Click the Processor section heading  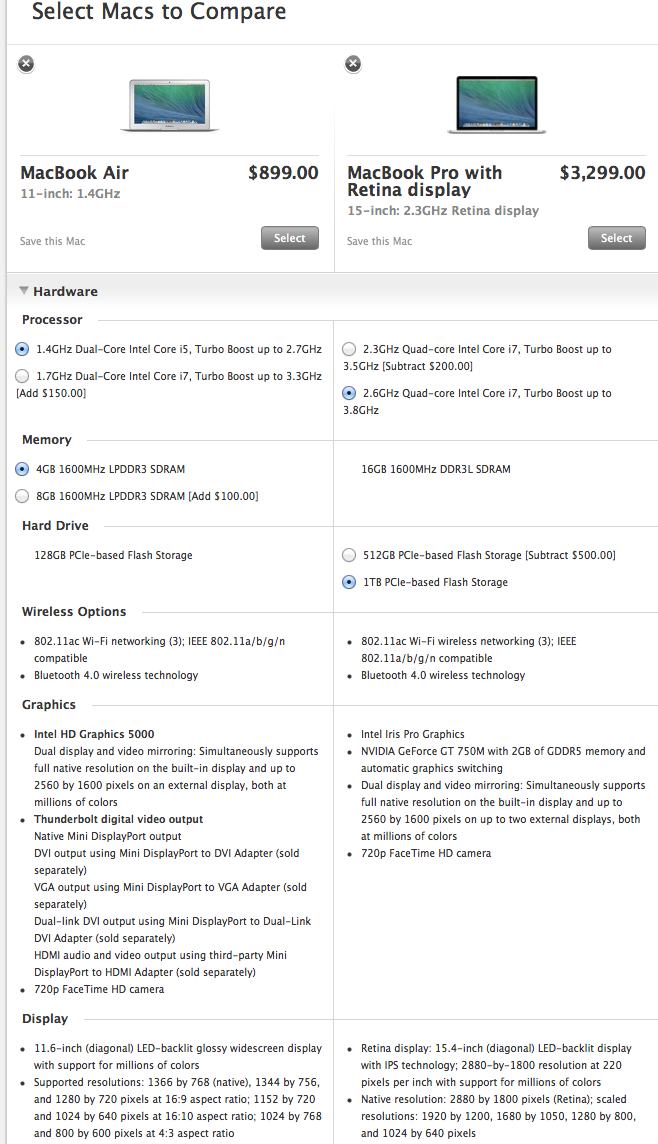(52, 320)
